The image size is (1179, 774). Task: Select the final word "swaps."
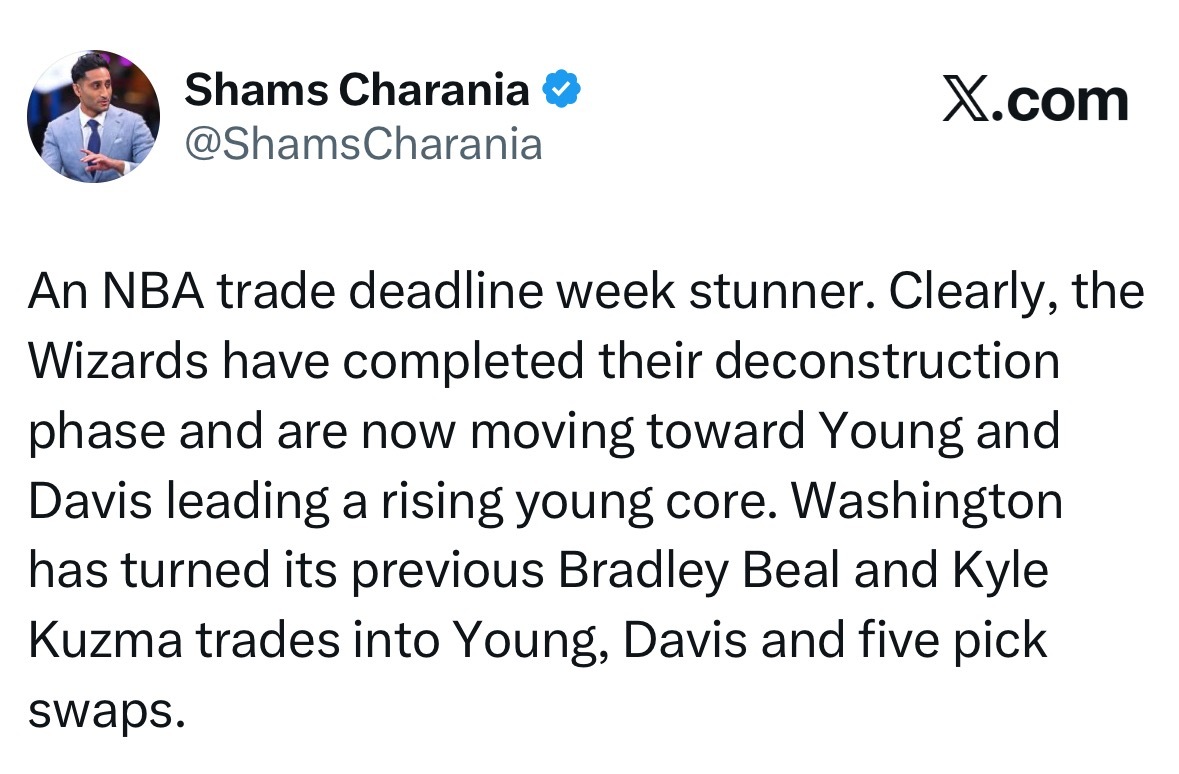(x=106, y=712)
